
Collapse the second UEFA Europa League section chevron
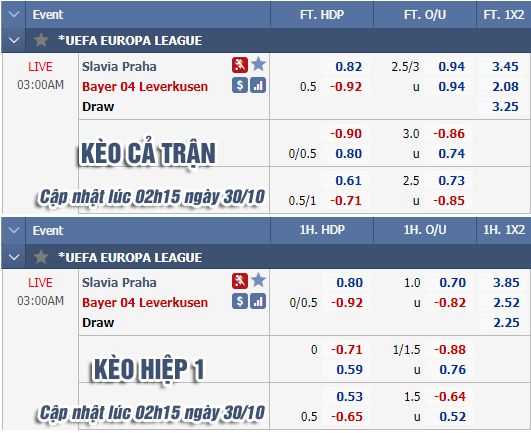click(x=14, y=257)
